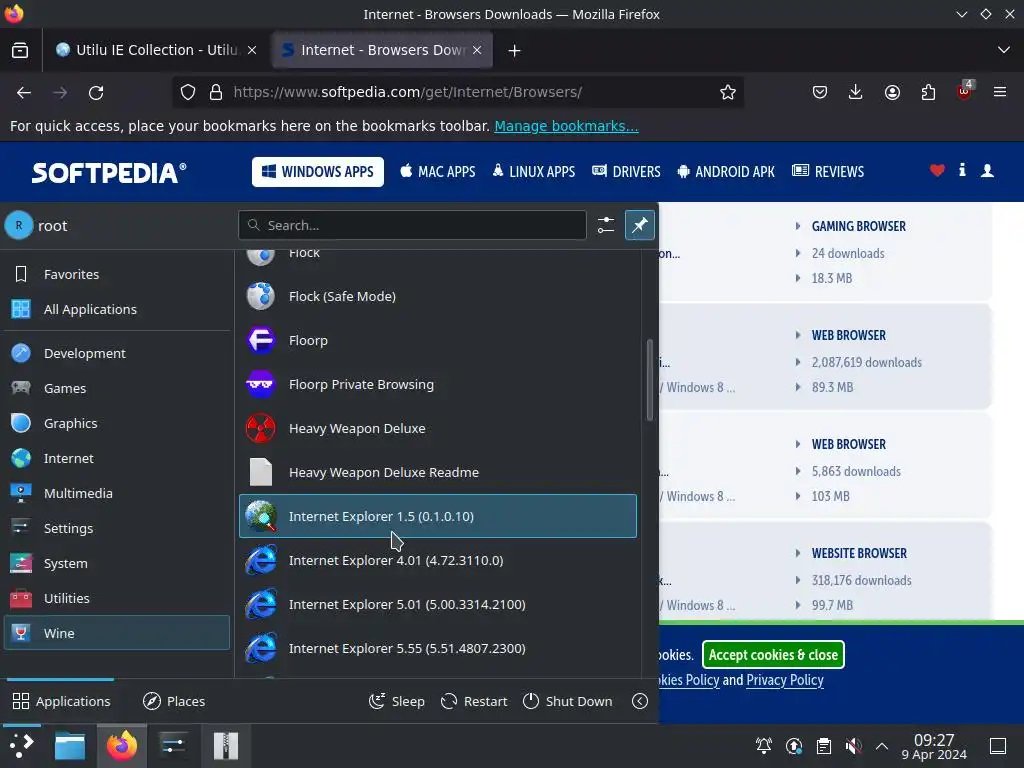Click the Softpedia logo
Screen dimensions: 1024x768
pyautogui.click(x=109, y=172)
